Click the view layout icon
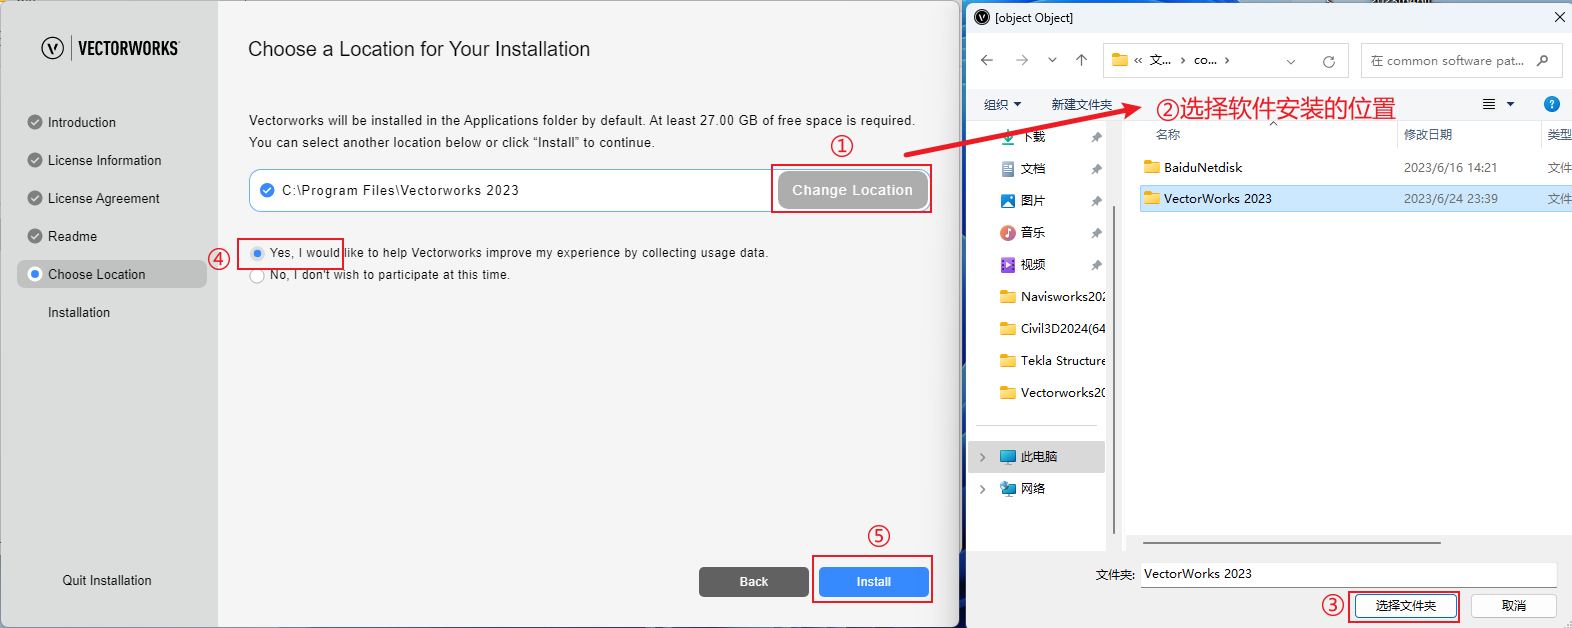This screenshot has width=1572, height=628. coord(1489,104)
